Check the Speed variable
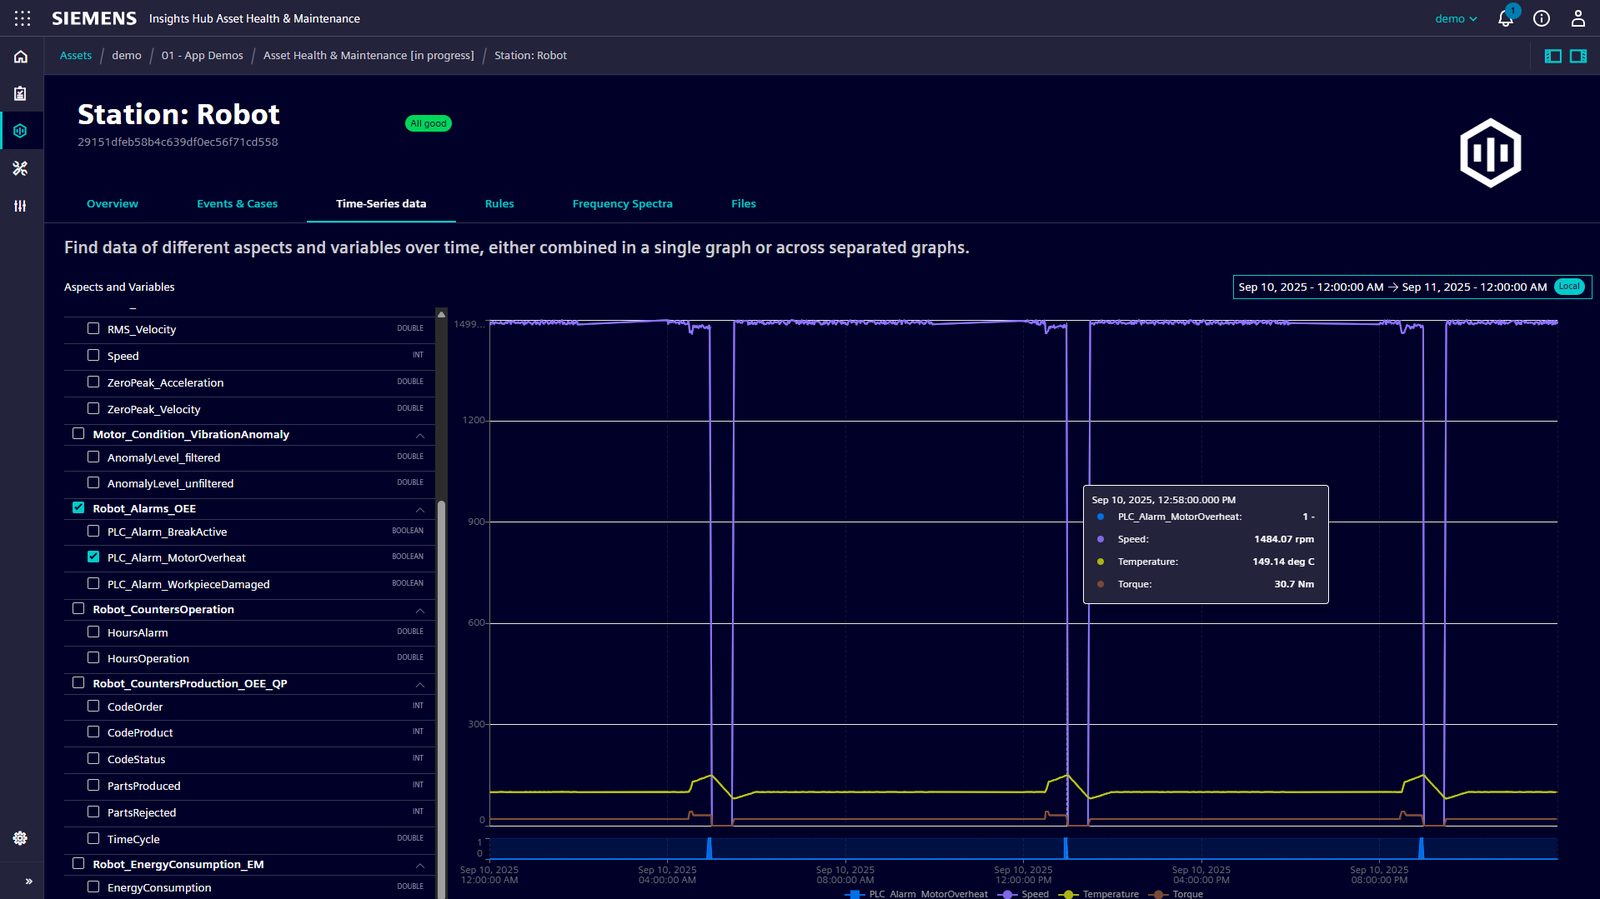 [93, 355]
